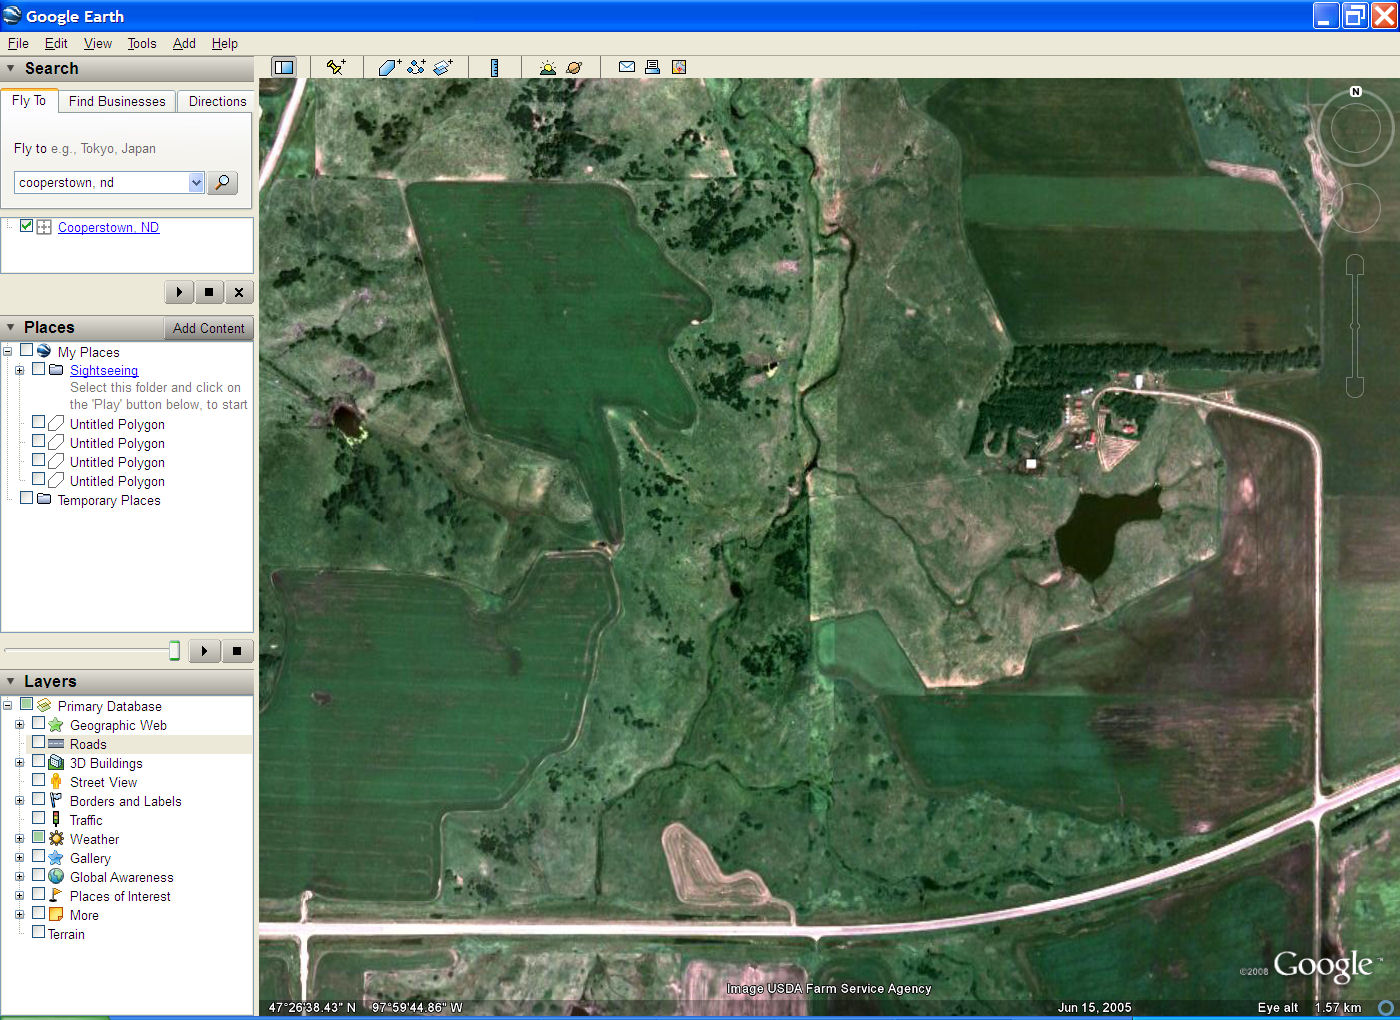
Task: Click the zoom slider in map
Action: 1355,326
